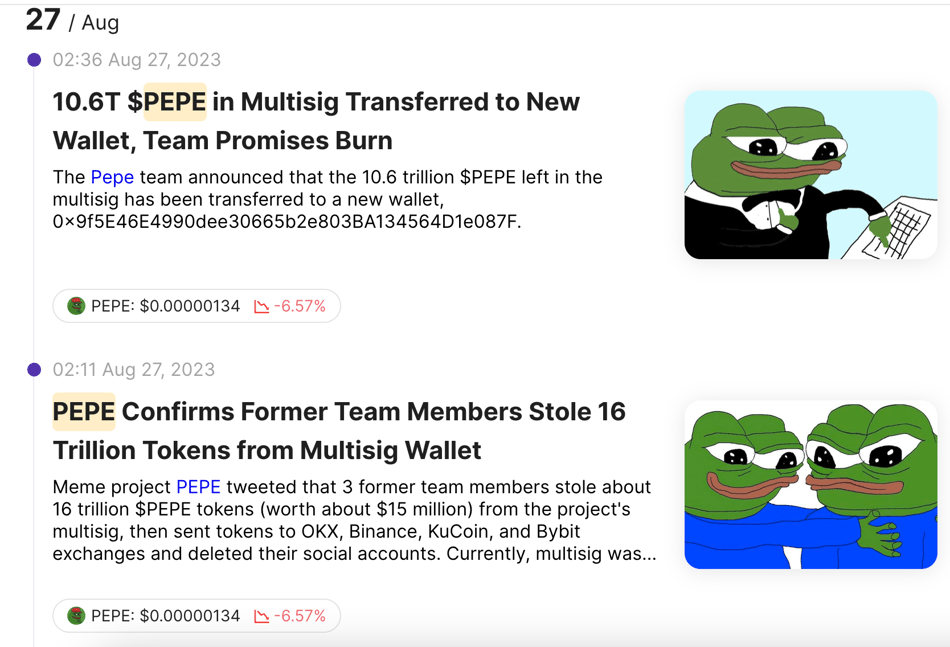Click the PEPE coin icon in second price tag
This screenshot has height=647, width=950.
[x=76, y=616]
